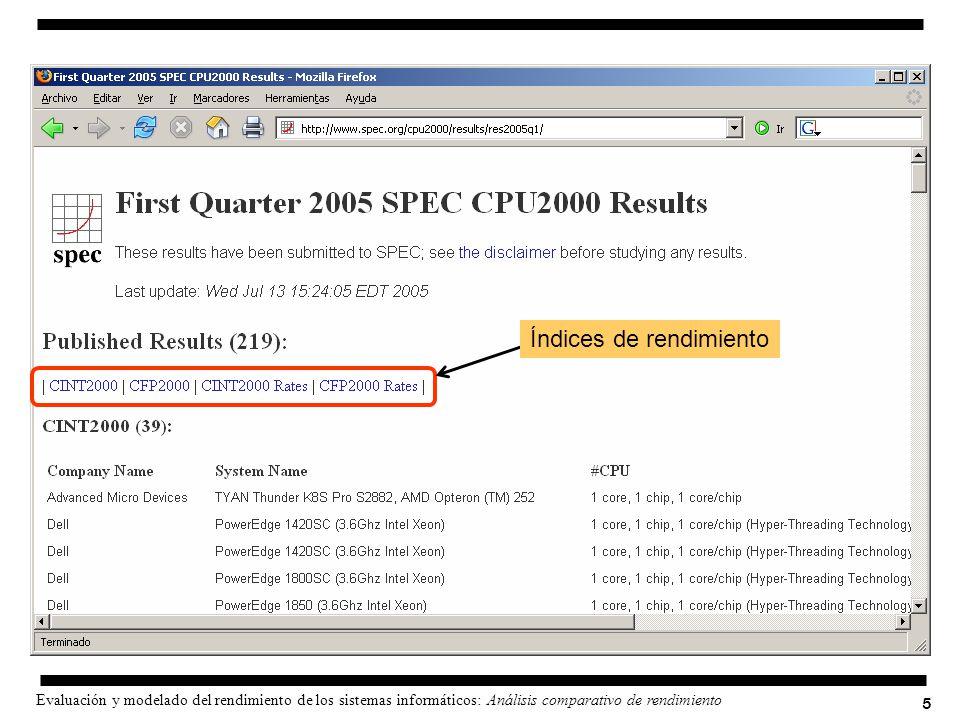Open the Archivo menu
The height and width of the screenshot is (720, 960).
[x=59, y=98]
